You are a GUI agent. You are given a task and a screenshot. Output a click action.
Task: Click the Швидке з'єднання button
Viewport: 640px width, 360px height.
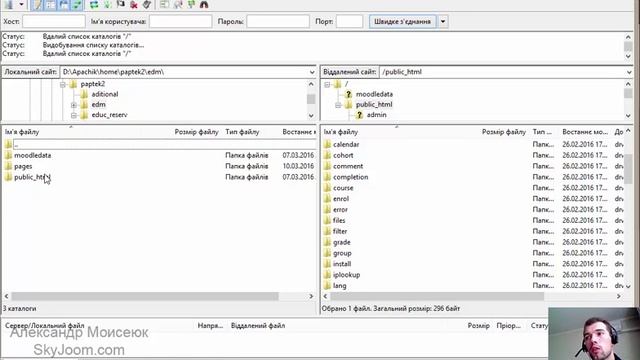tap(402, 21)
